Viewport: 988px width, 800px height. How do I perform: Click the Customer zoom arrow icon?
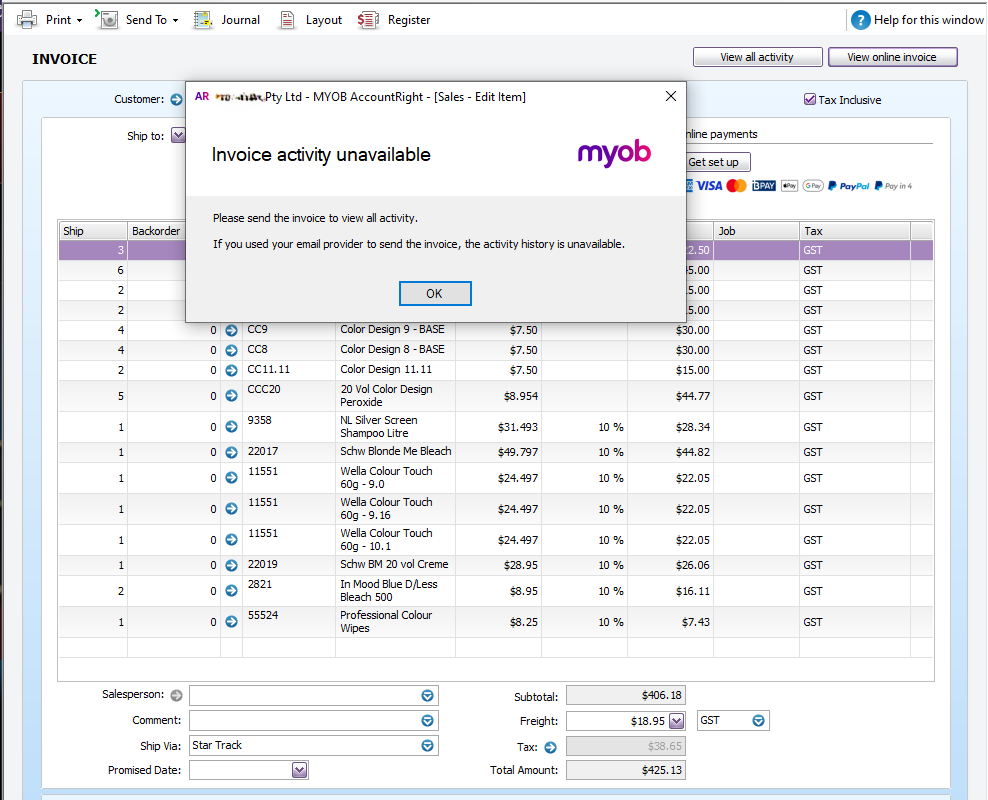tap(176, 100)
